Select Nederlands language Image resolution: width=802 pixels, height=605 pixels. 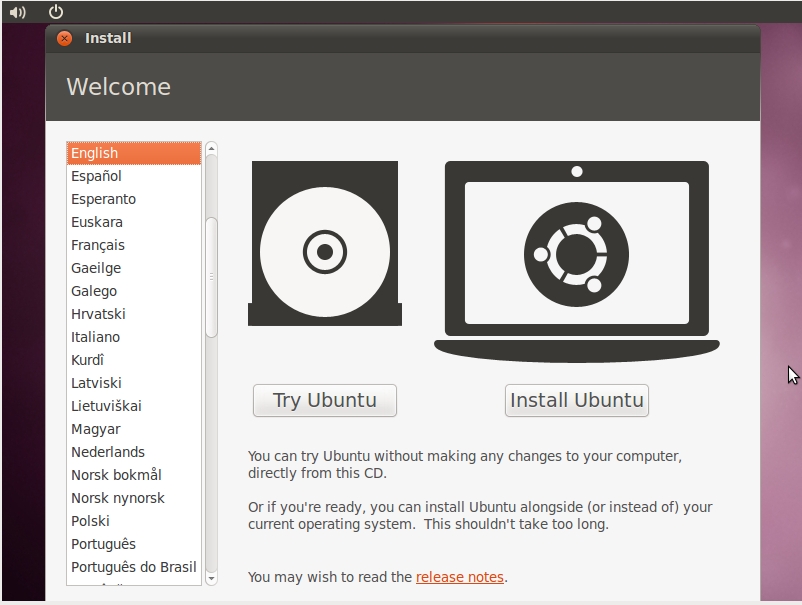(x=134, y=452)
